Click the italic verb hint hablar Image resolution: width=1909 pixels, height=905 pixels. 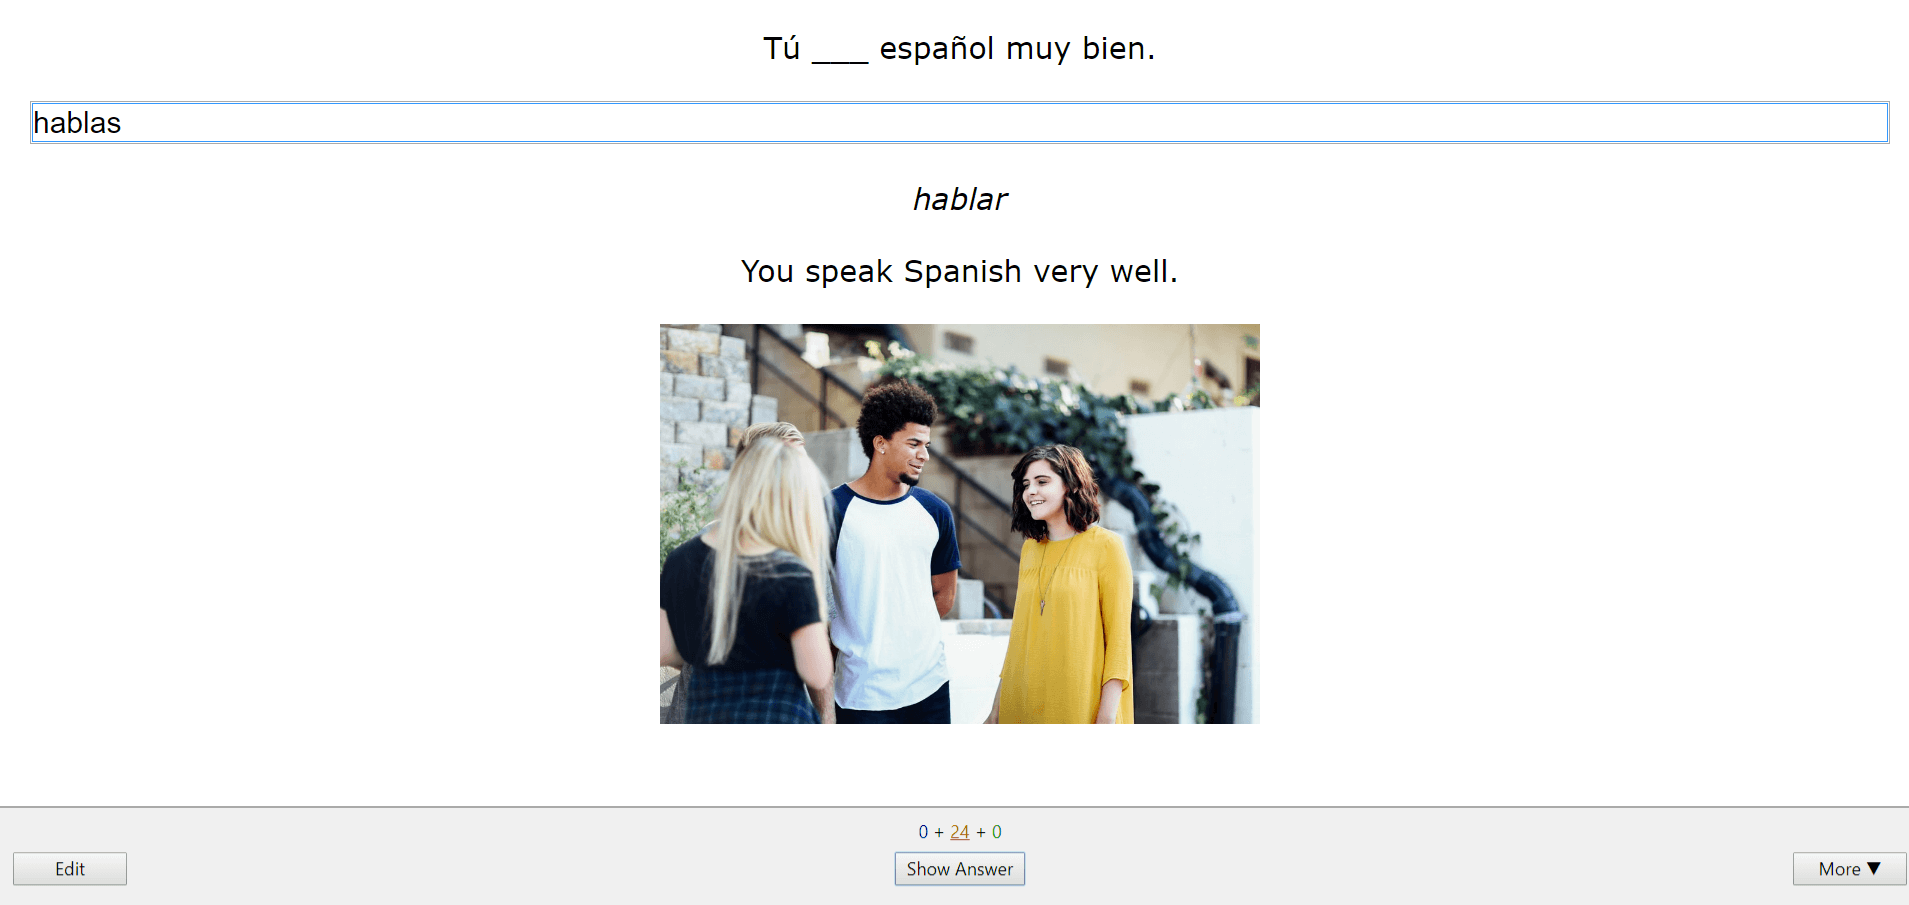[959, 199]
